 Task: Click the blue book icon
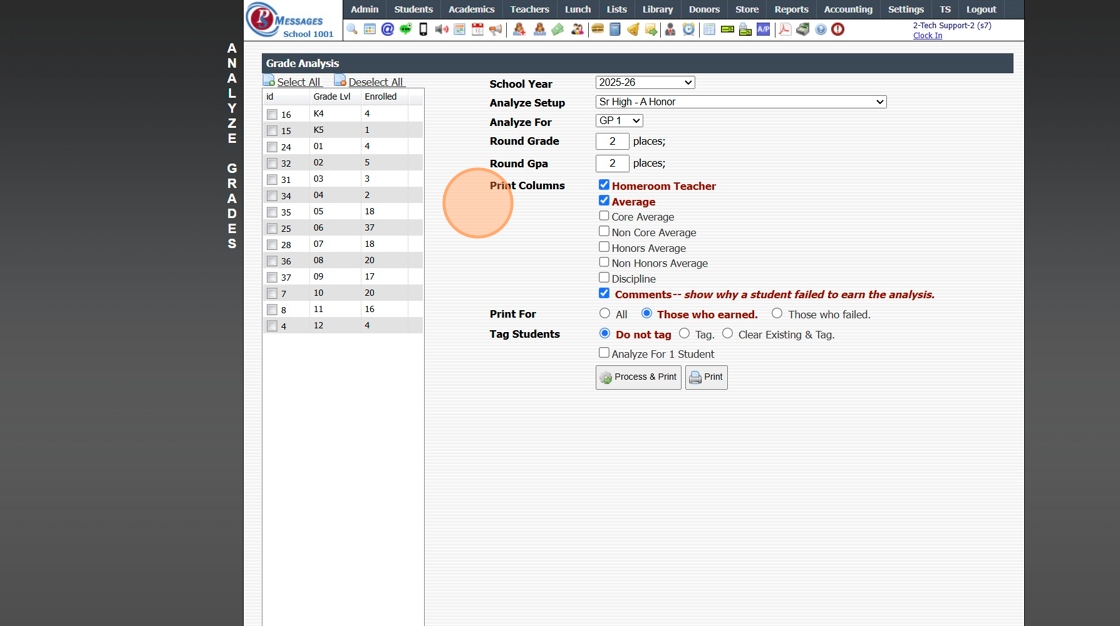pyautogui.click(x=615, y=29)
